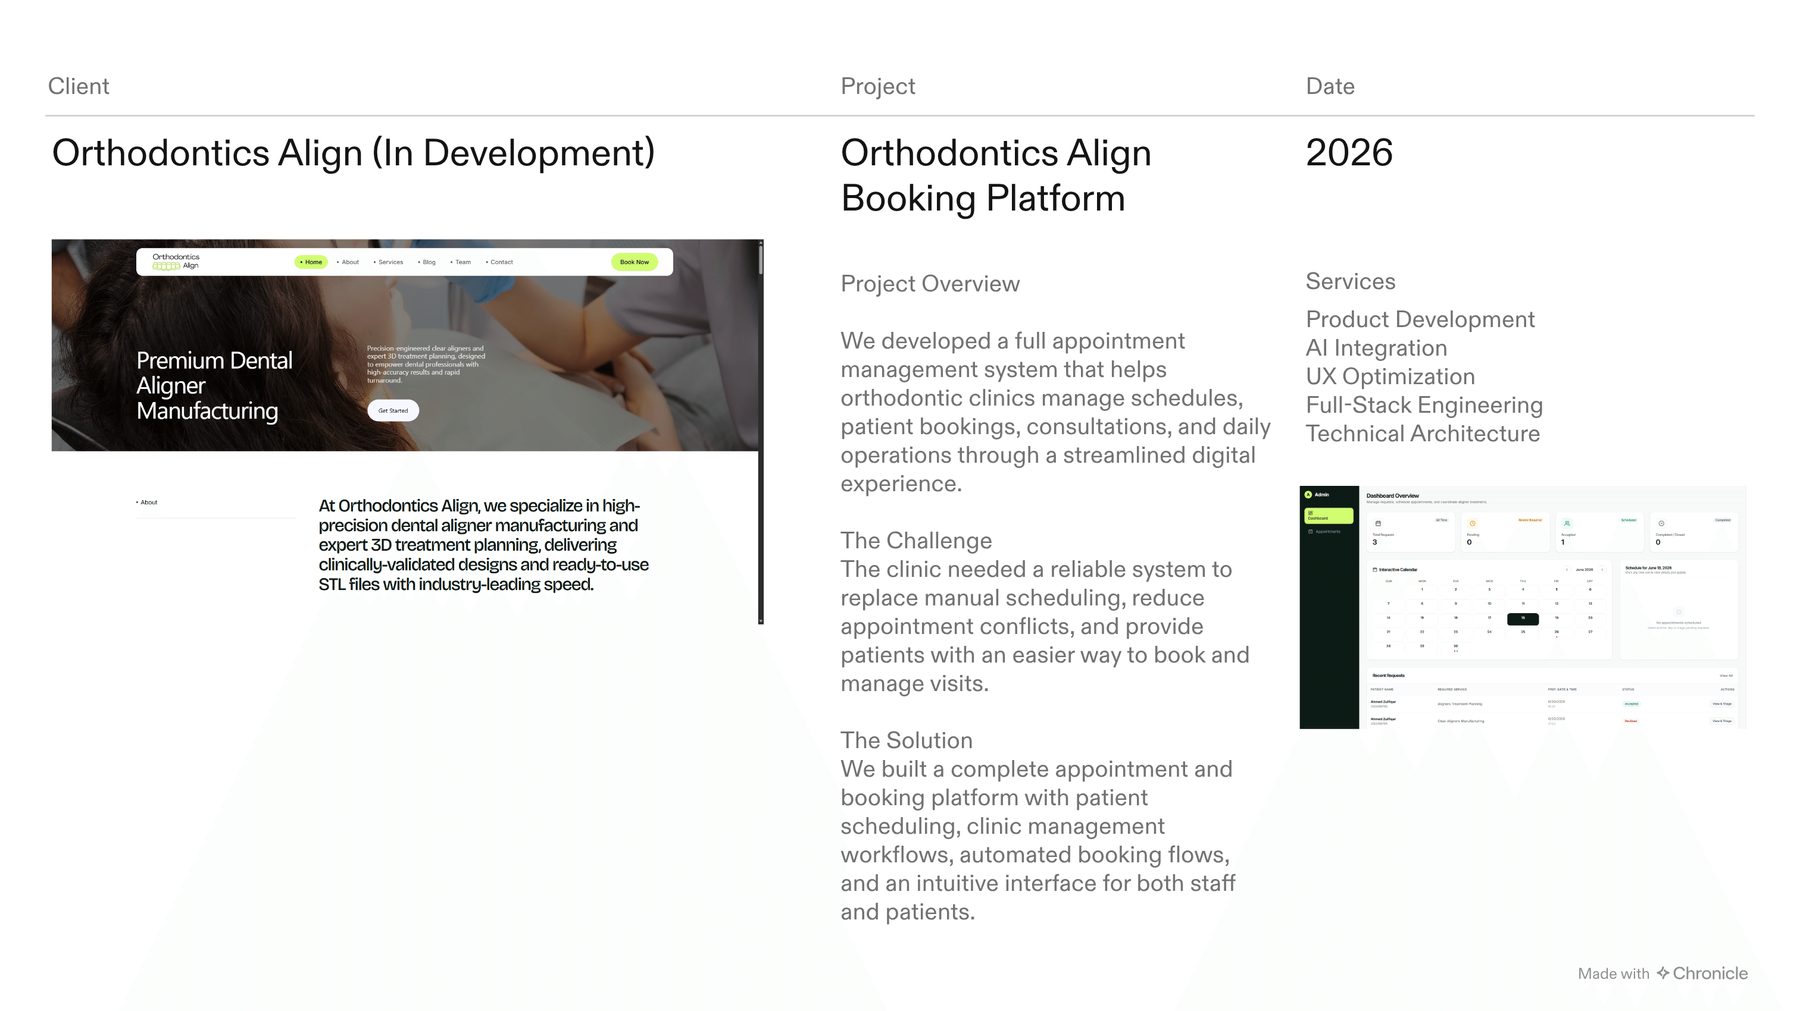Image resolution: width=1800 pixels, height=1011 pixels.
Task: Click the 'Full-Stack Engineering' service text
Action: [x=1424, y=405]
